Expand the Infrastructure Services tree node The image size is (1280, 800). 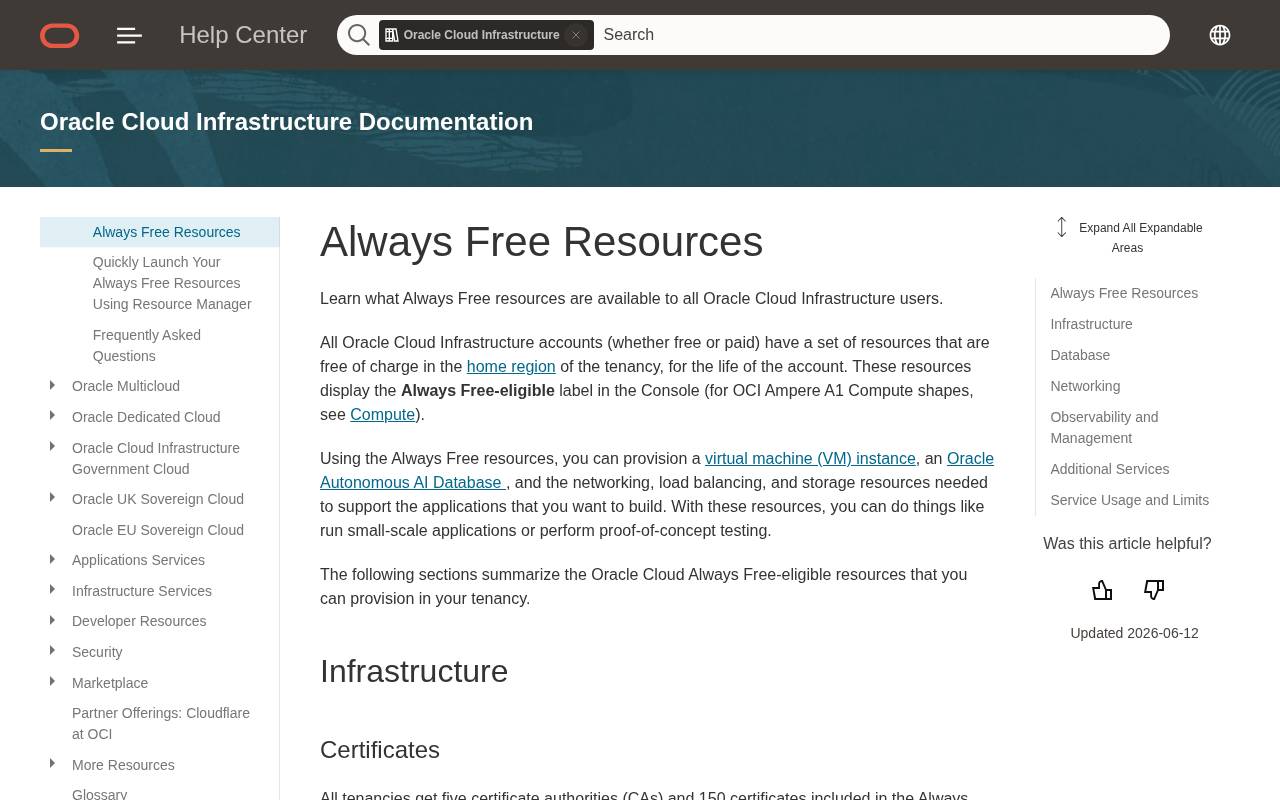(52, 590)
